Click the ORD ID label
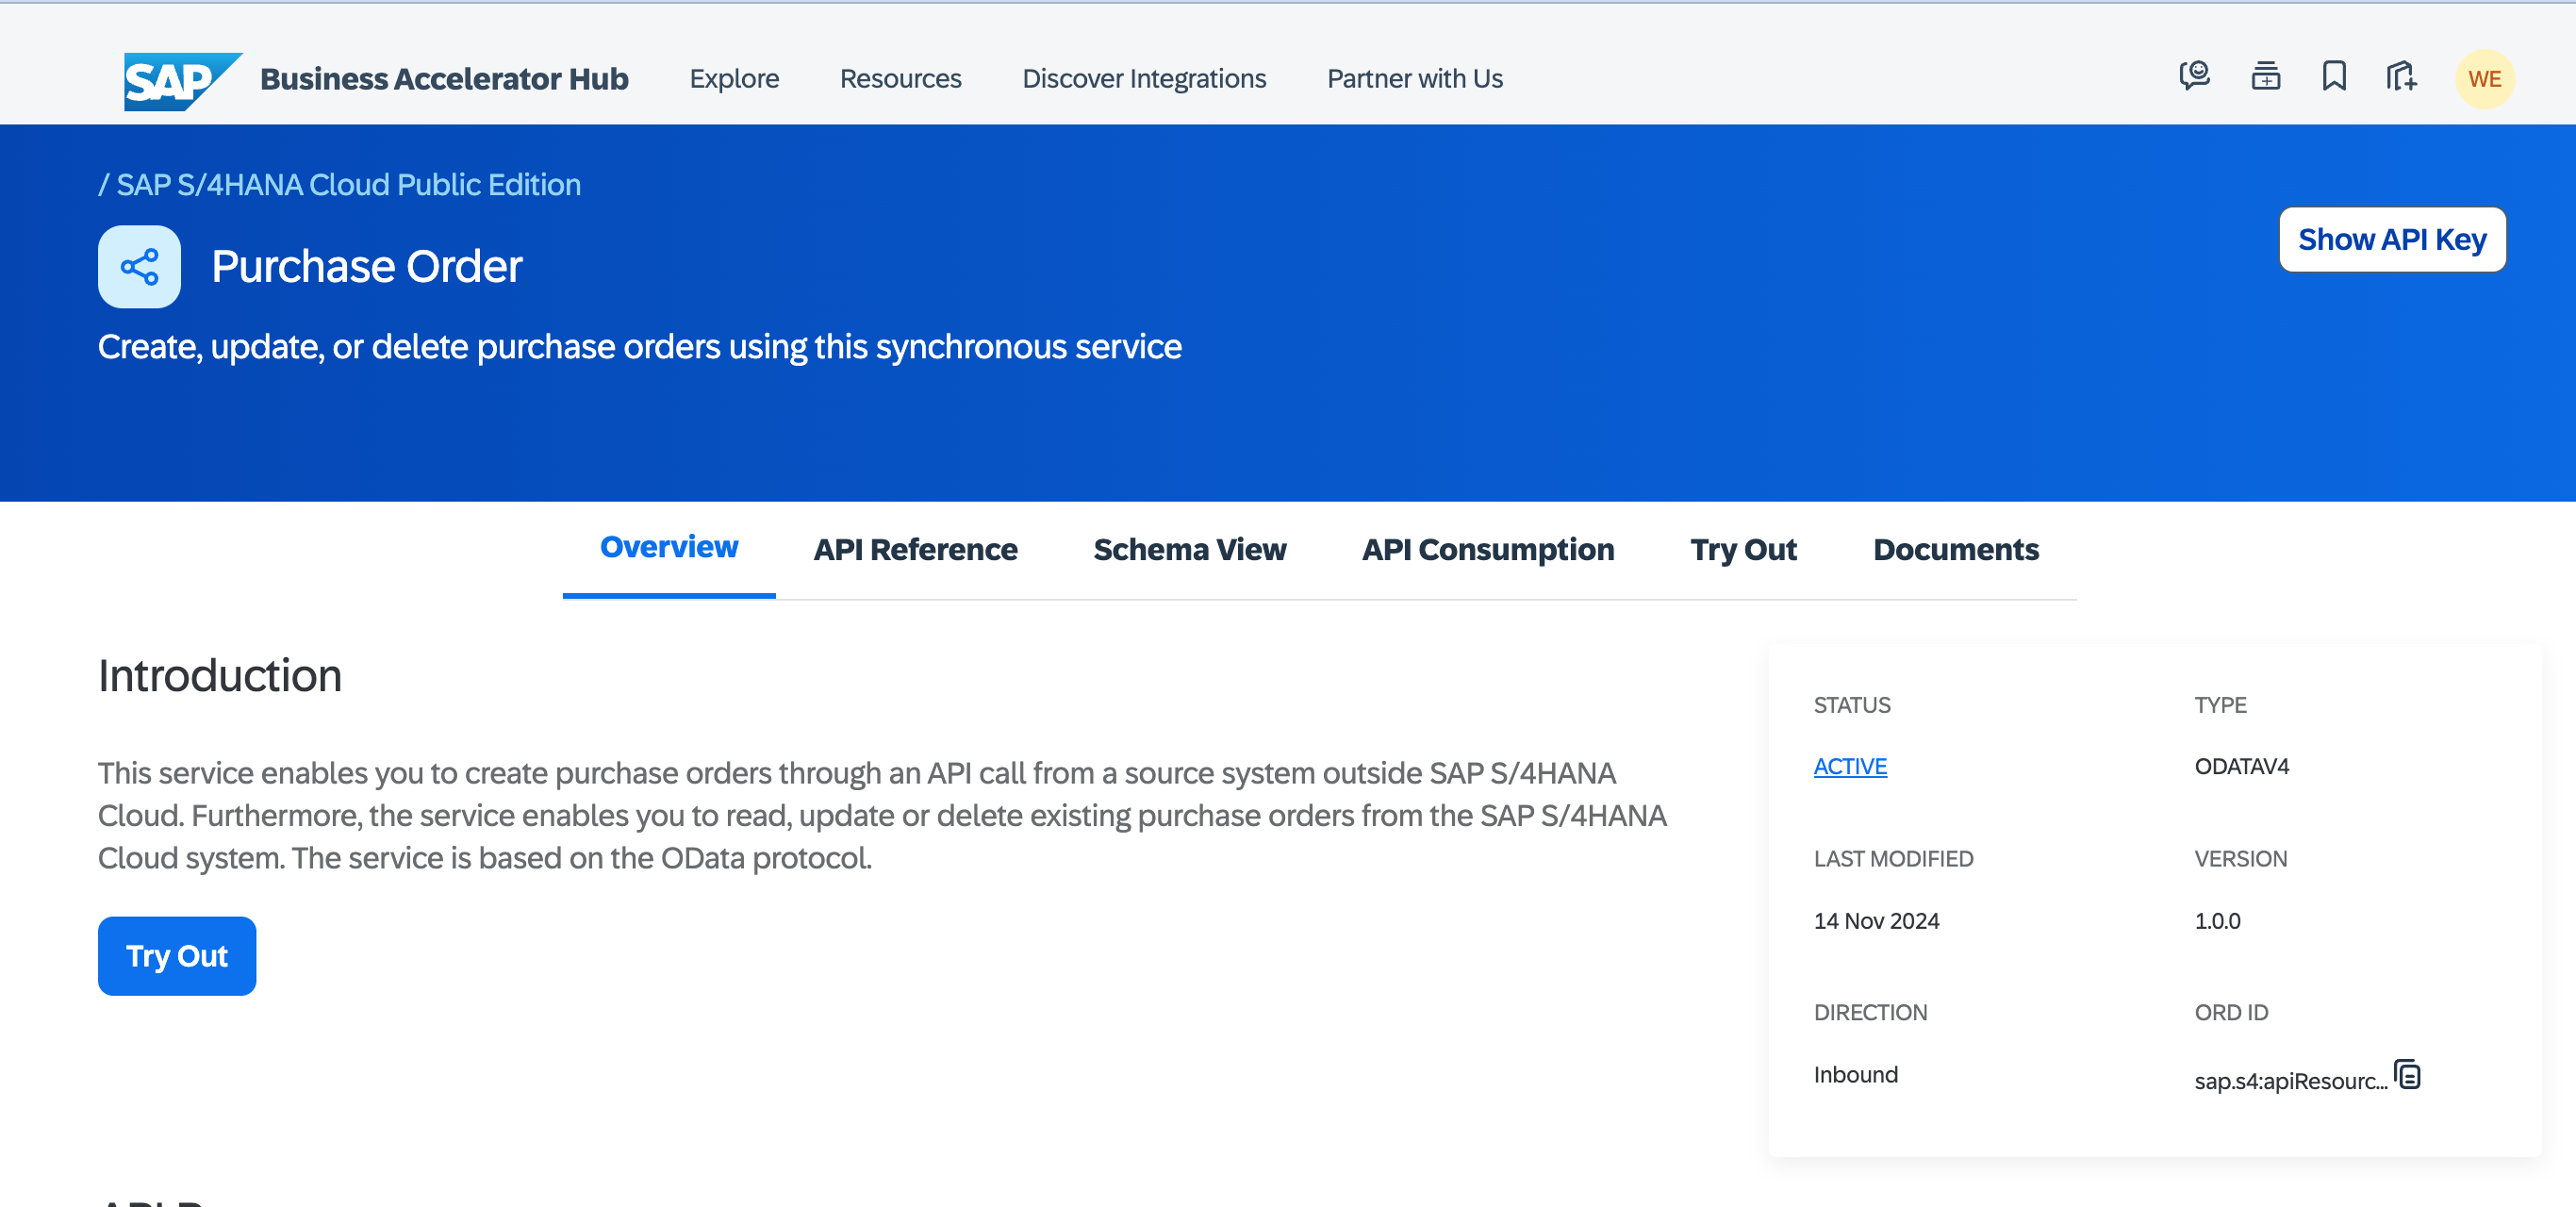Screen dimensions: 2576x1207 (2232, 1013)
